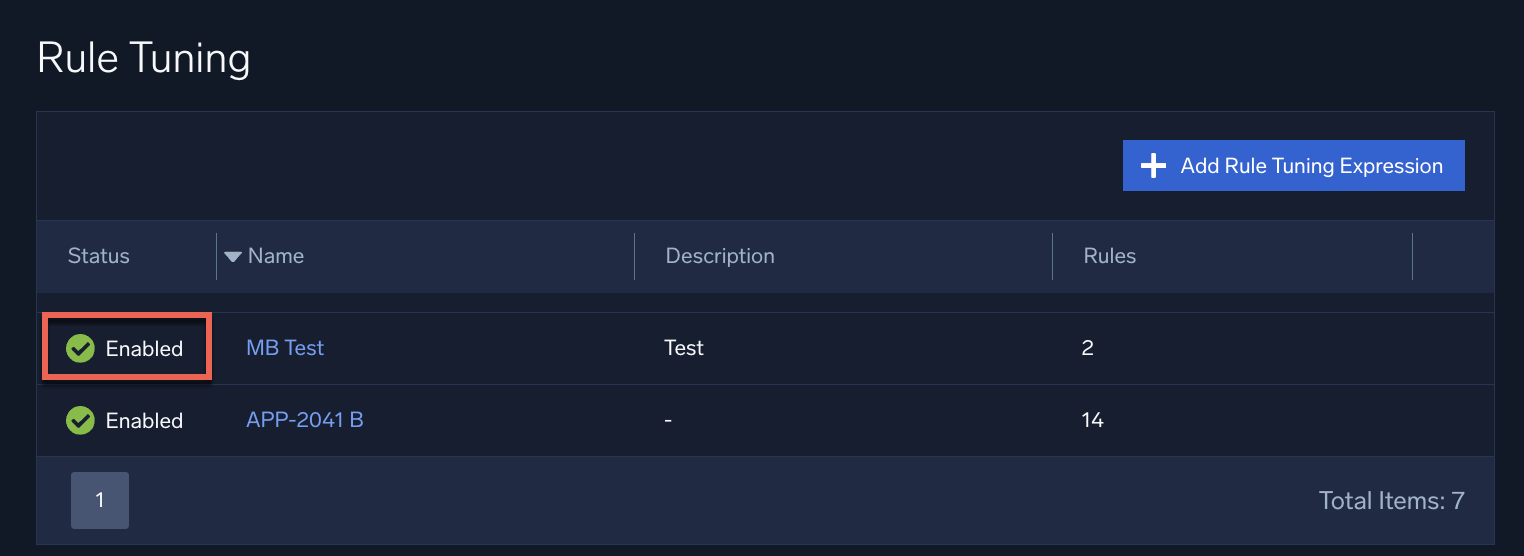This screenshot has height=556, width=1524.
Task: Open the APP-2041 B expression link
Action: (x=305, y=420)
